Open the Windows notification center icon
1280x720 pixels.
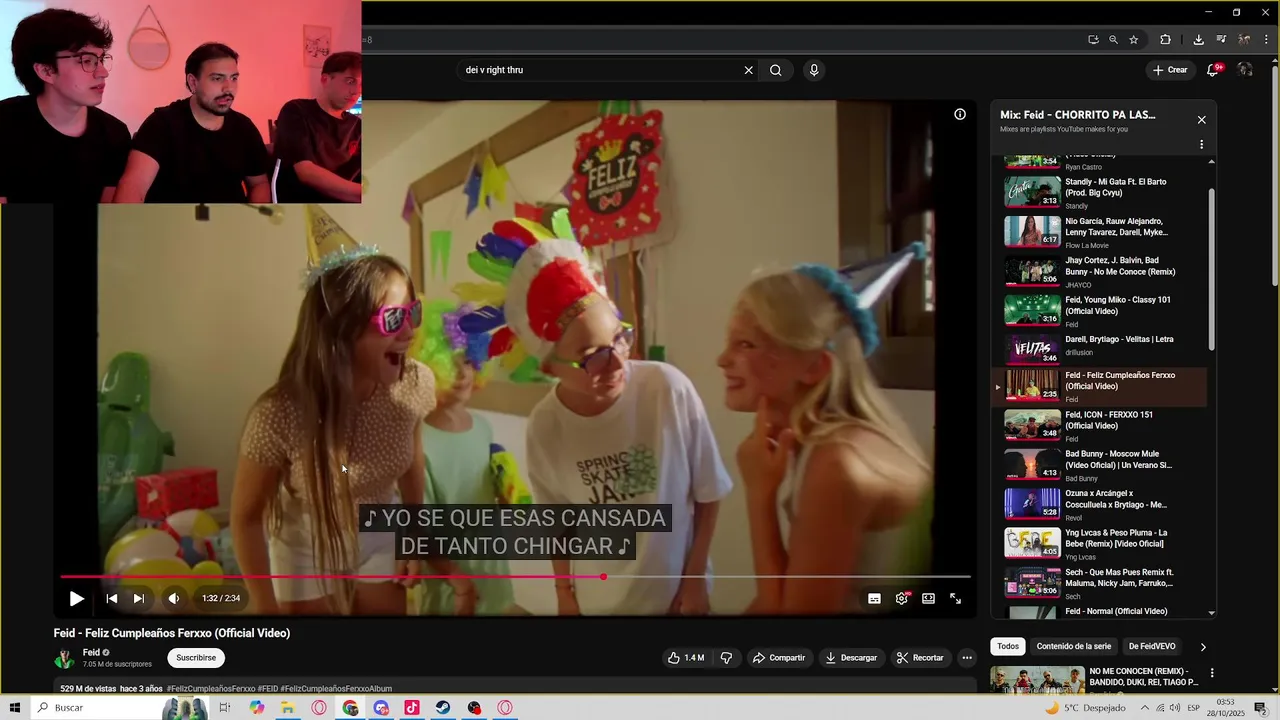point(1261,708)
